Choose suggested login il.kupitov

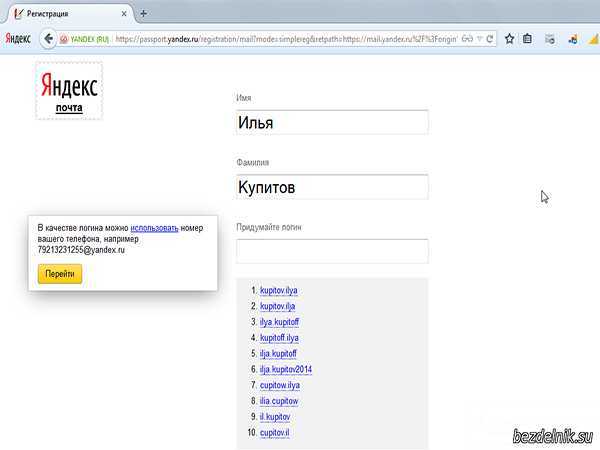[x=275, y=417]
